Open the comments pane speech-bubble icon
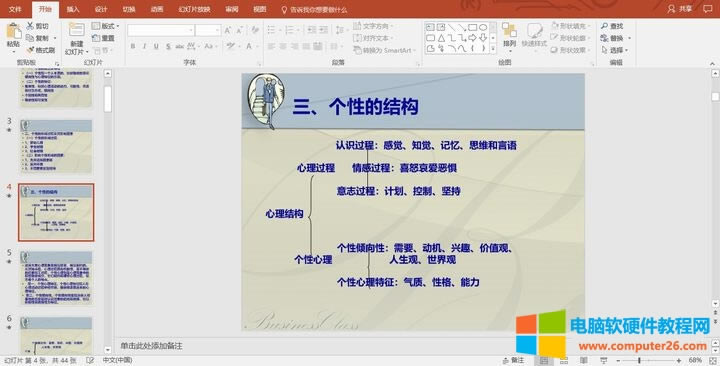 click(x=708, y=9)
